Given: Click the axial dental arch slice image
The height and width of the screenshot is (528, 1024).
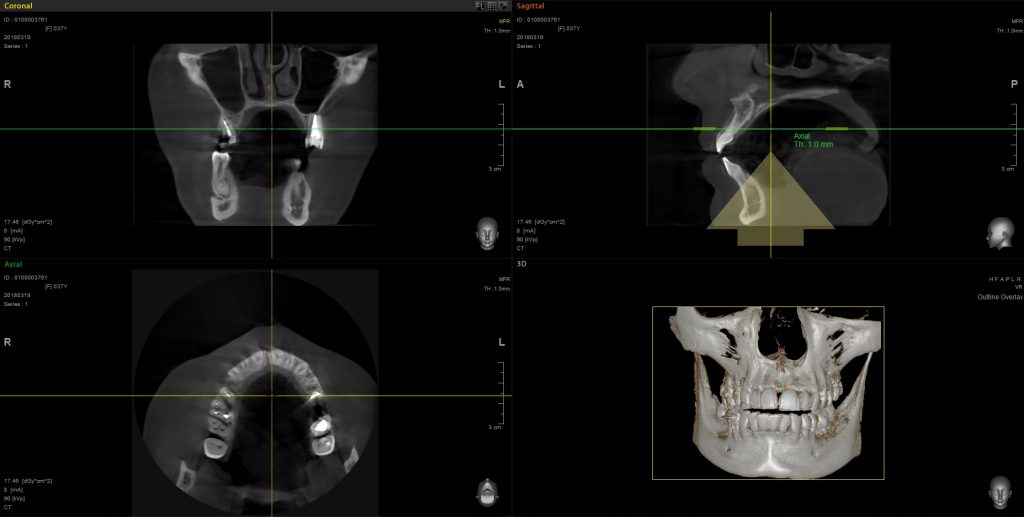Looking at the screenshot, I should click(255, 392).
